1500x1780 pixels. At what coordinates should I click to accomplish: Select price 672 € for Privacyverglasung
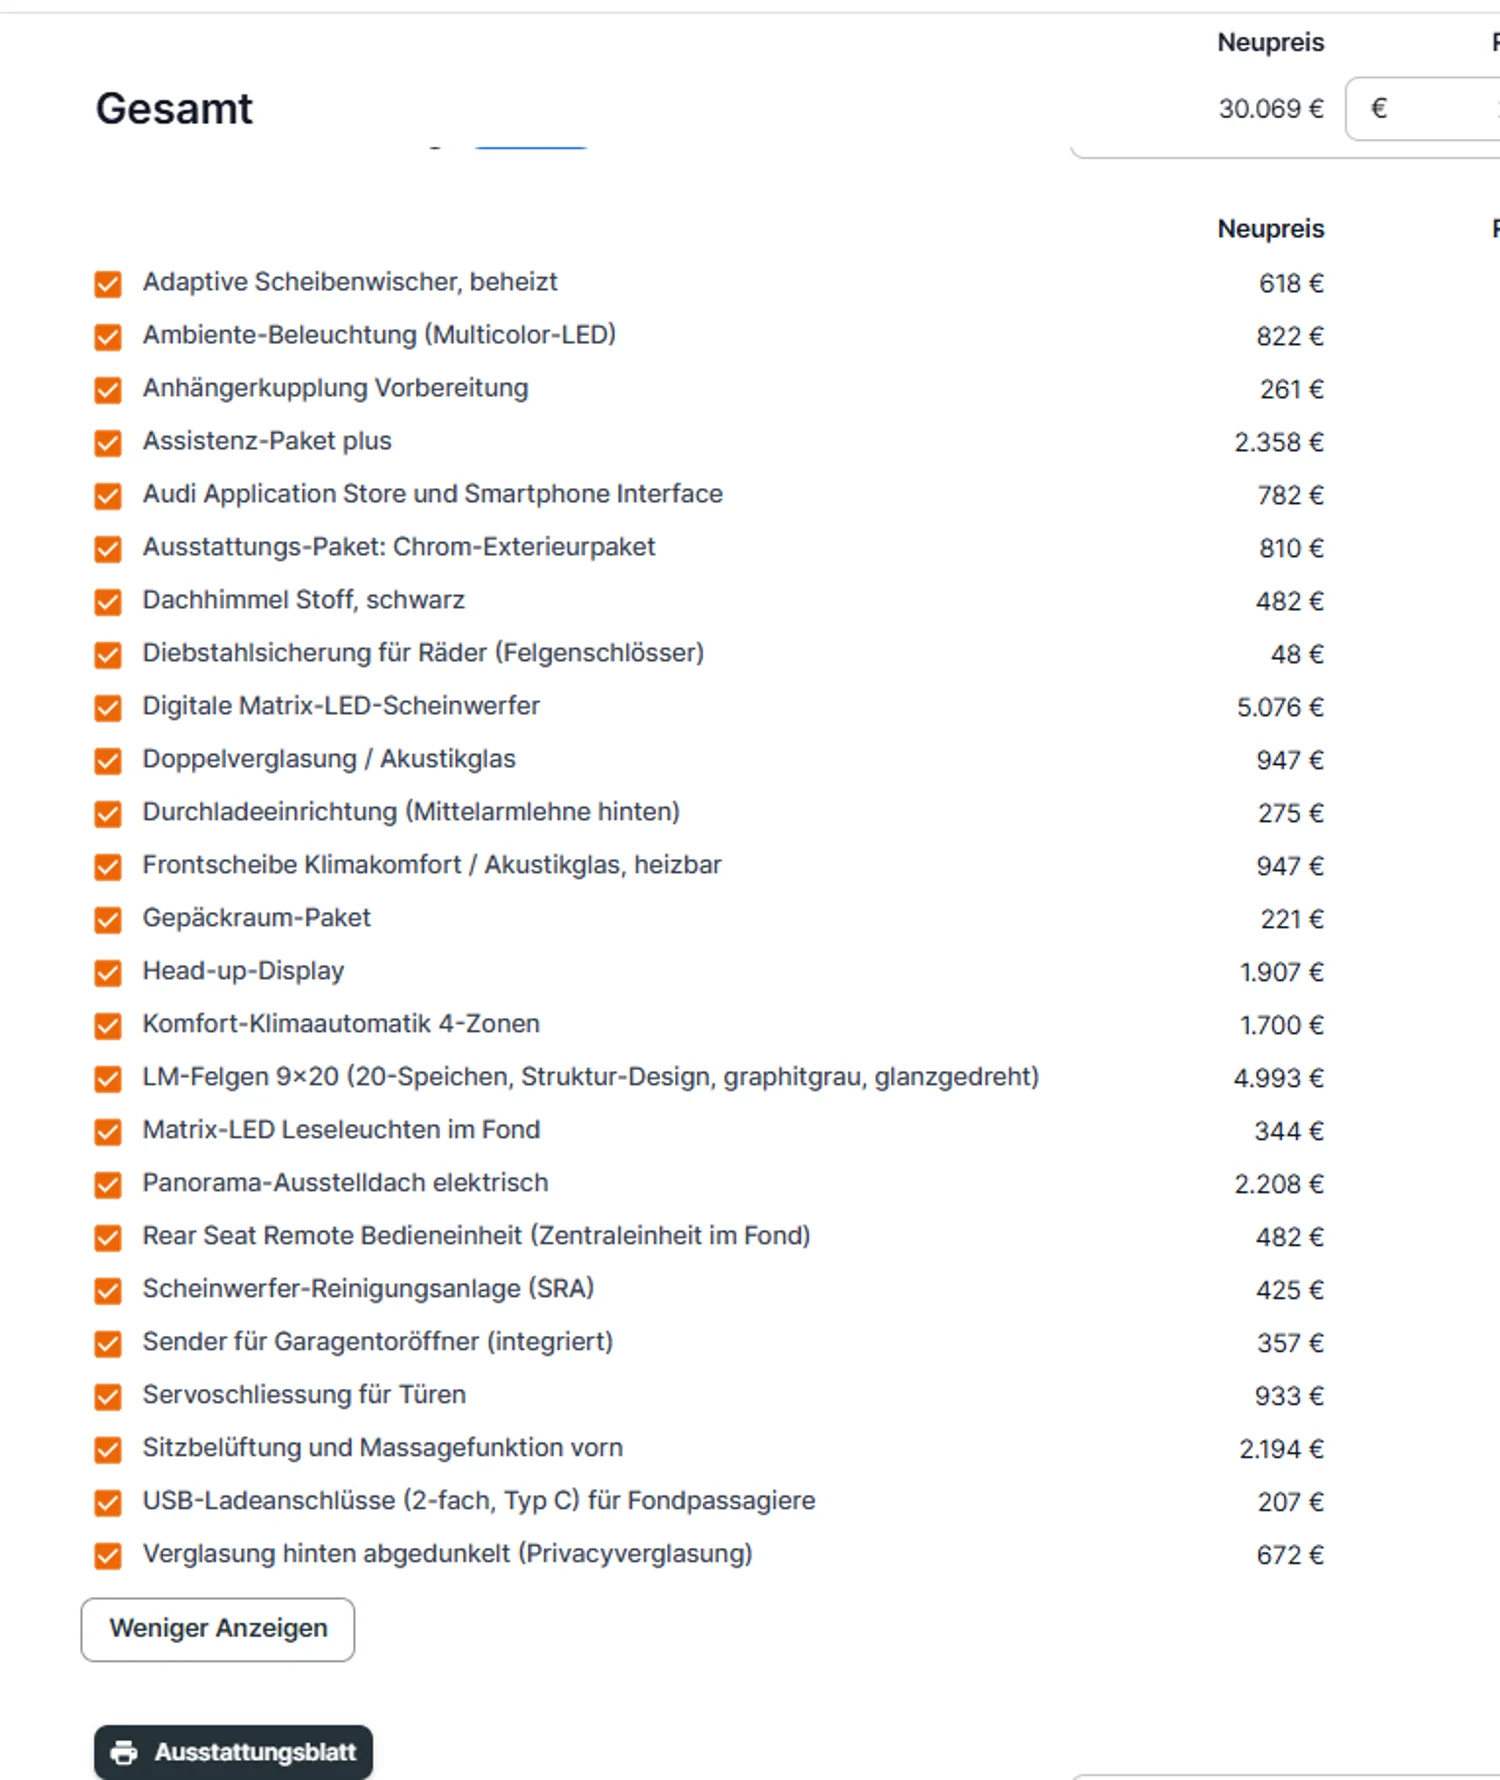coord(1290,1556)
